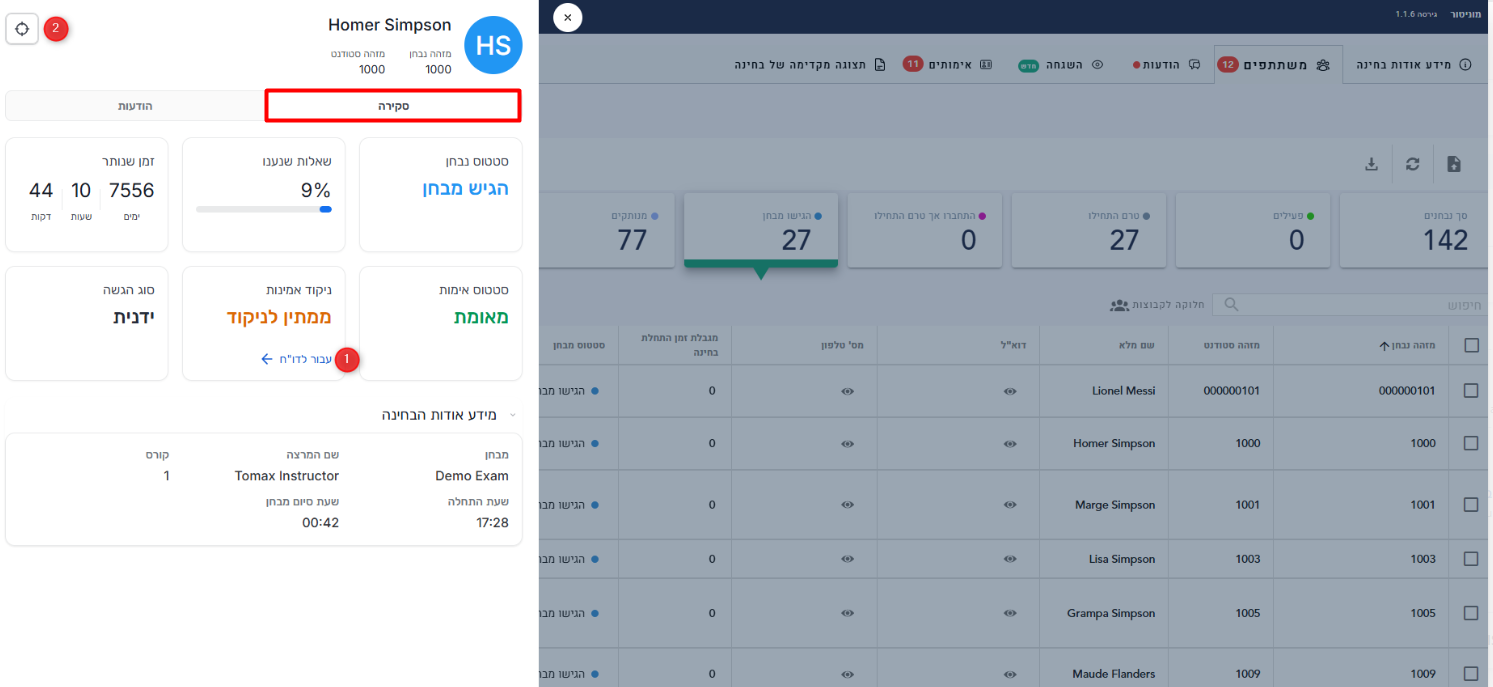This screenshot has width=1493, height=687.
Task: Show Homer Simpson's phone via the eye icon
Action: point(847,443)
